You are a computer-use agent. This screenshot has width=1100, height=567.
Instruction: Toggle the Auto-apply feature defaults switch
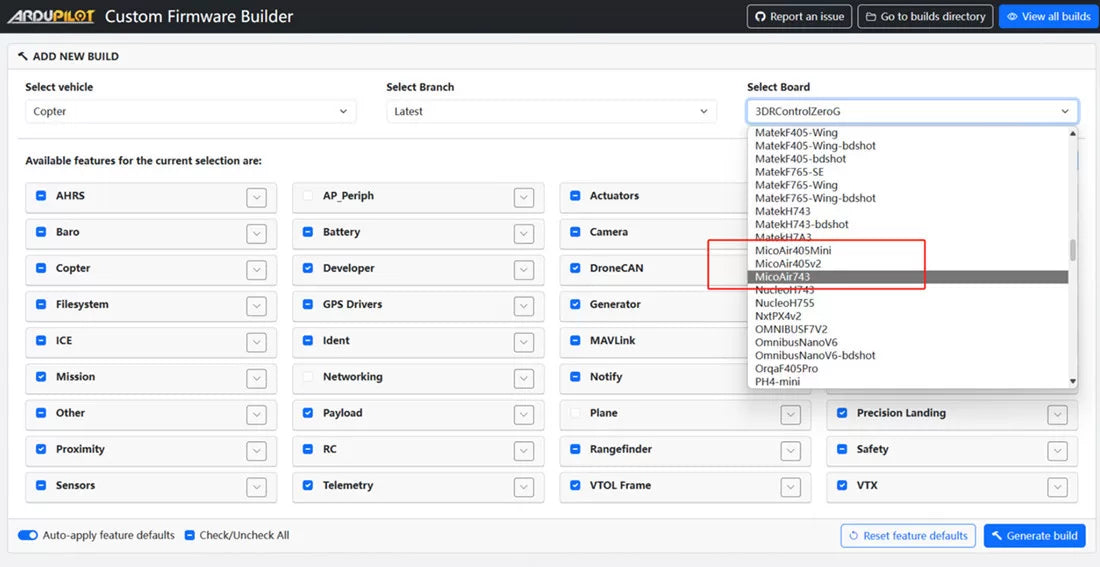28,536
